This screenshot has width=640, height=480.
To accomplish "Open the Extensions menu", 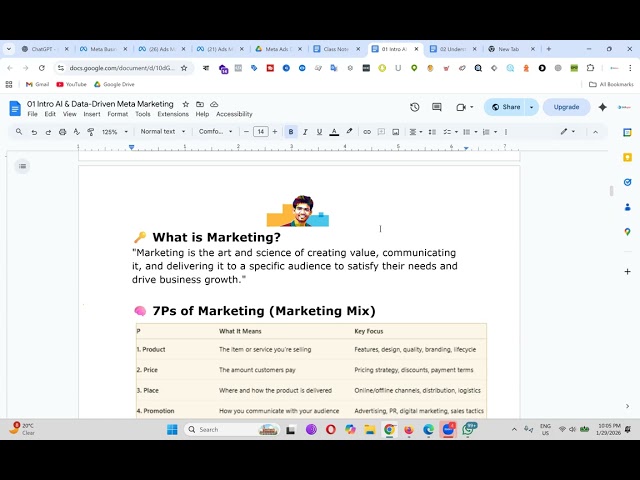I will pos(173,114).
